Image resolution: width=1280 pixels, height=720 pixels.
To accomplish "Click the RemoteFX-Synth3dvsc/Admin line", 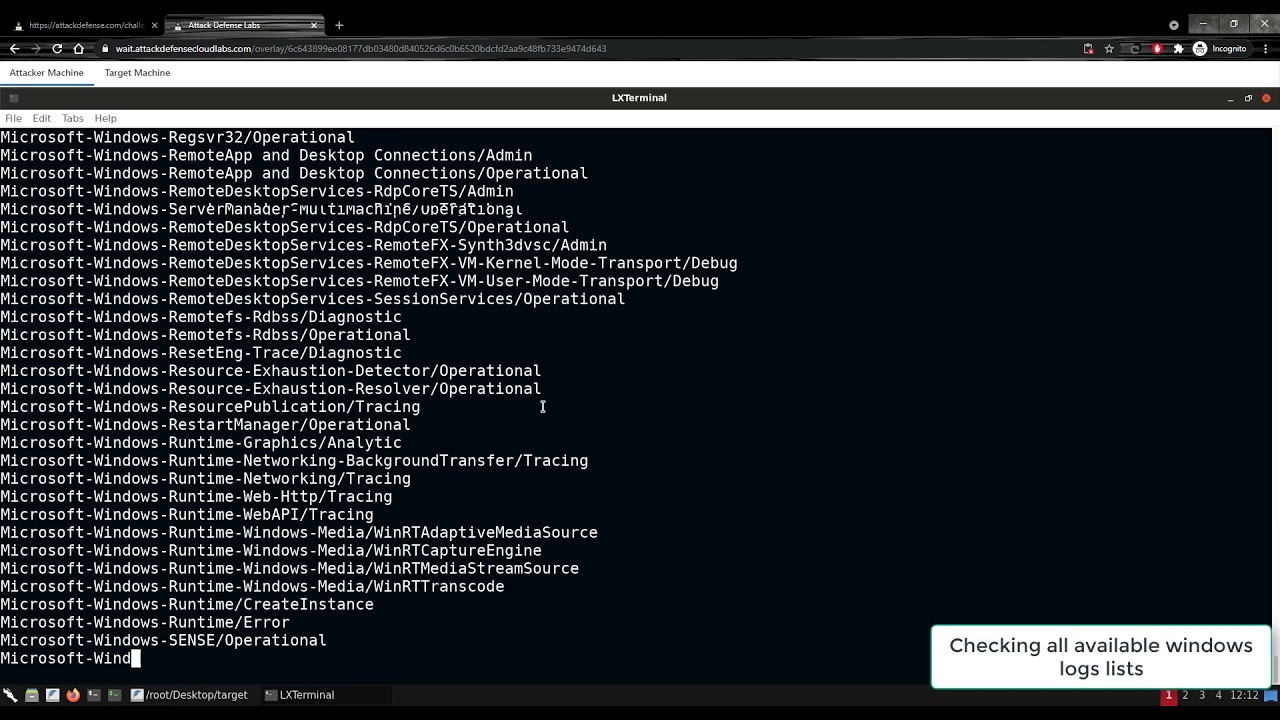I will click(303, 245).
